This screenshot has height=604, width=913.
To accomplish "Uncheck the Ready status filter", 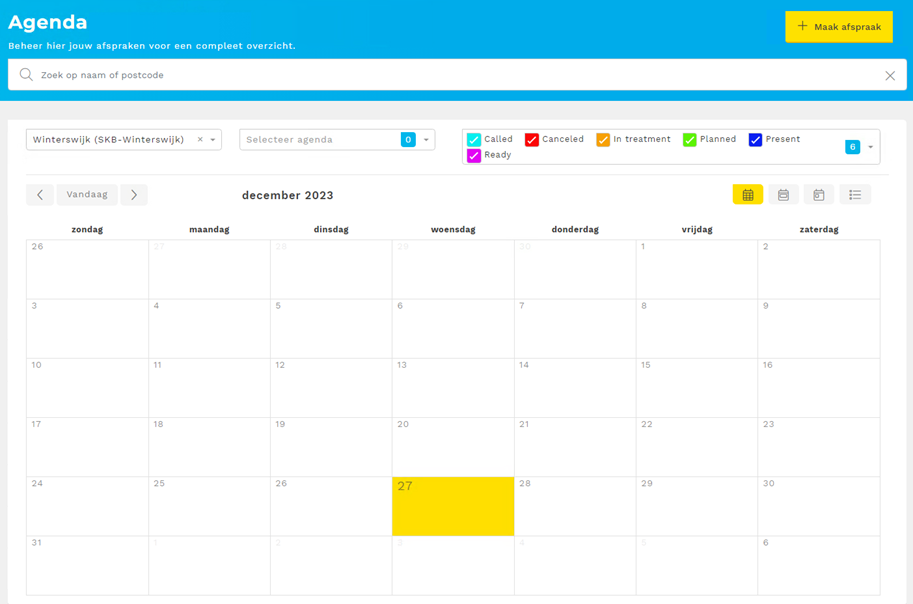I will pyautogui.click(x=474, y=156).
